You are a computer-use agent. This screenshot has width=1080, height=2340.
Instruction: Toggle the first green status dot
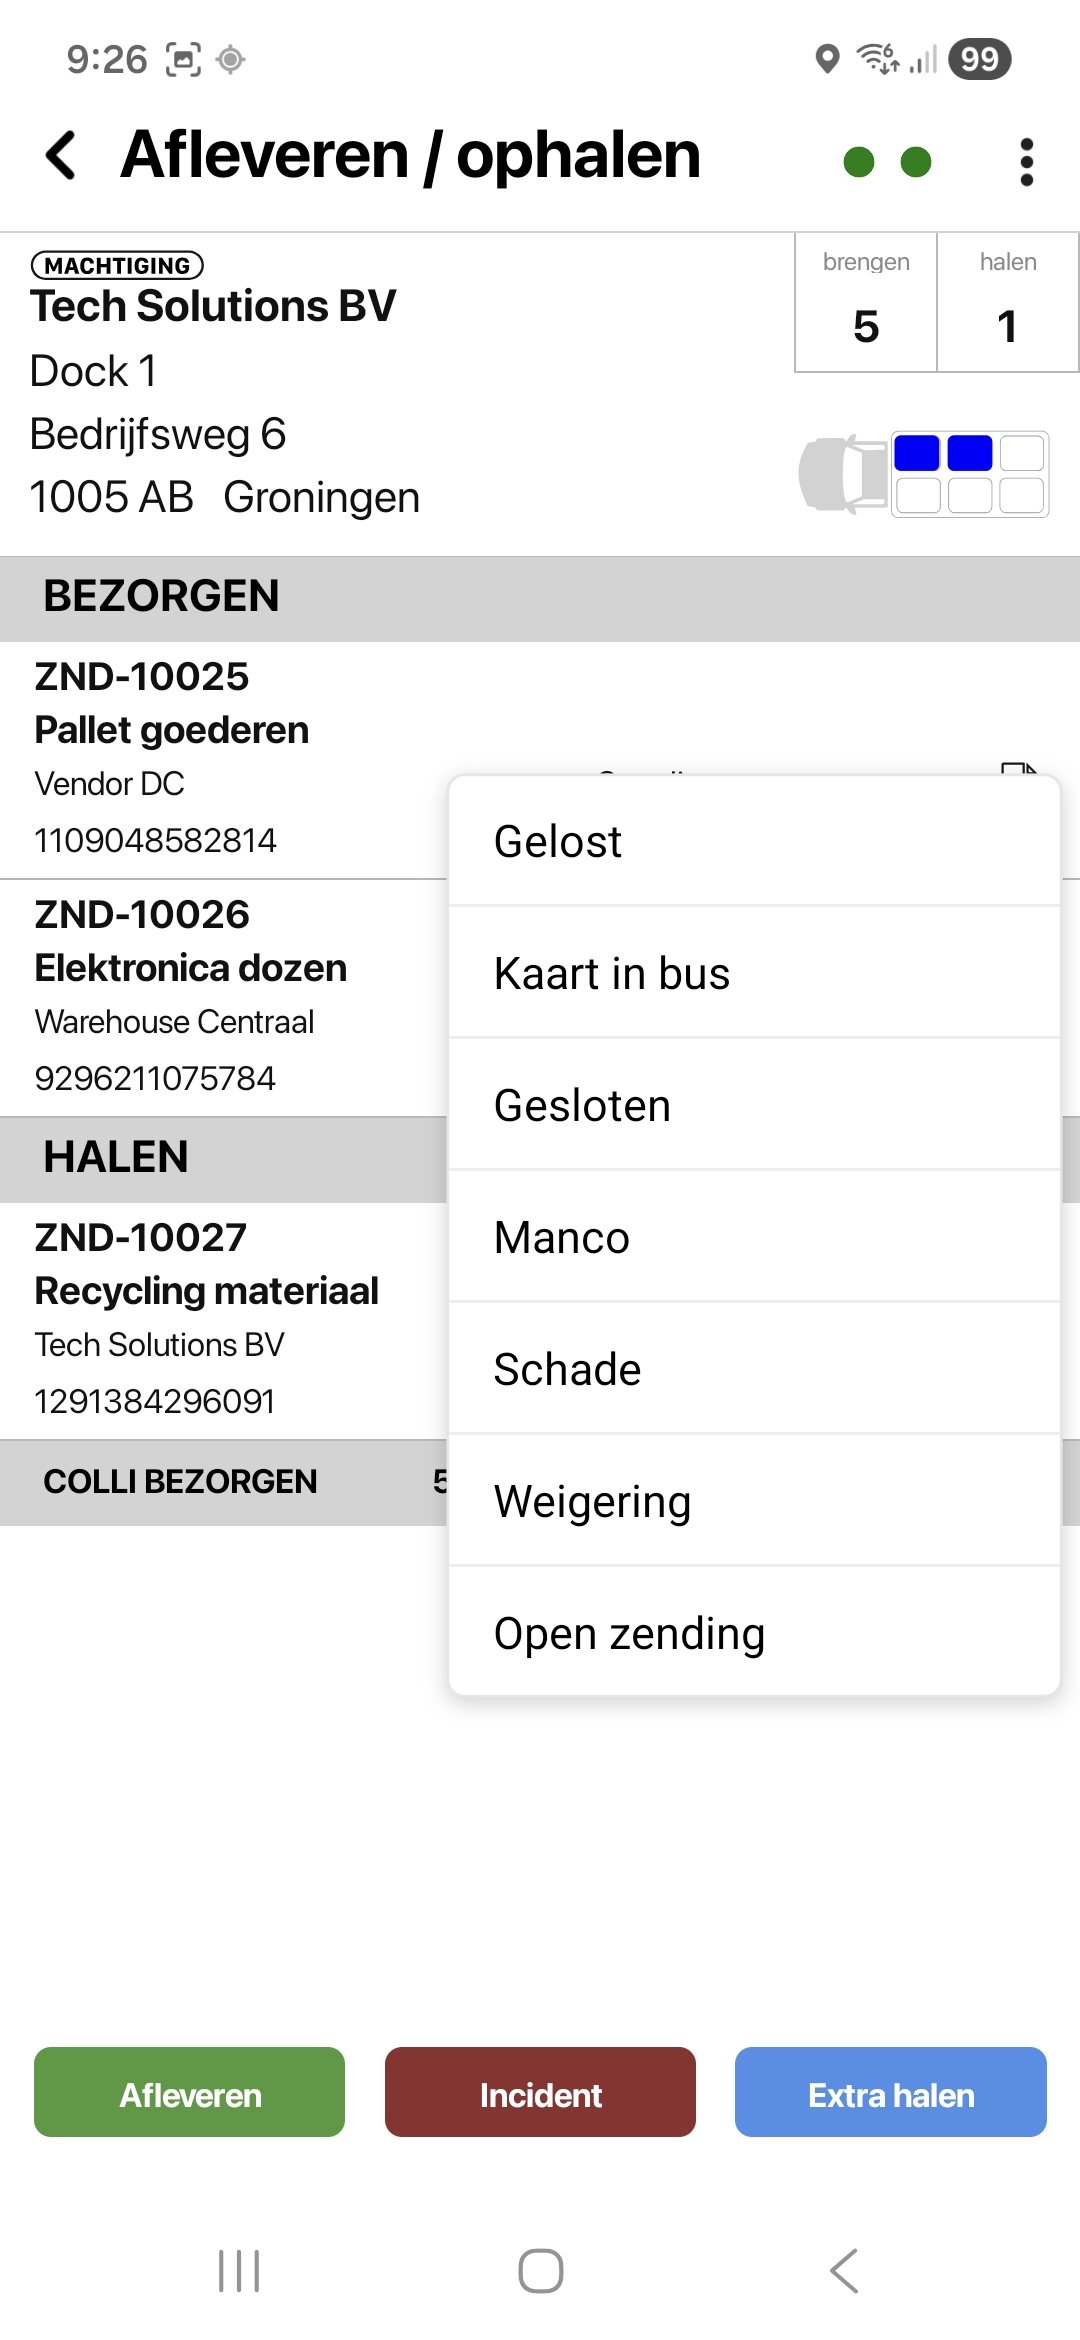point(861,160)
